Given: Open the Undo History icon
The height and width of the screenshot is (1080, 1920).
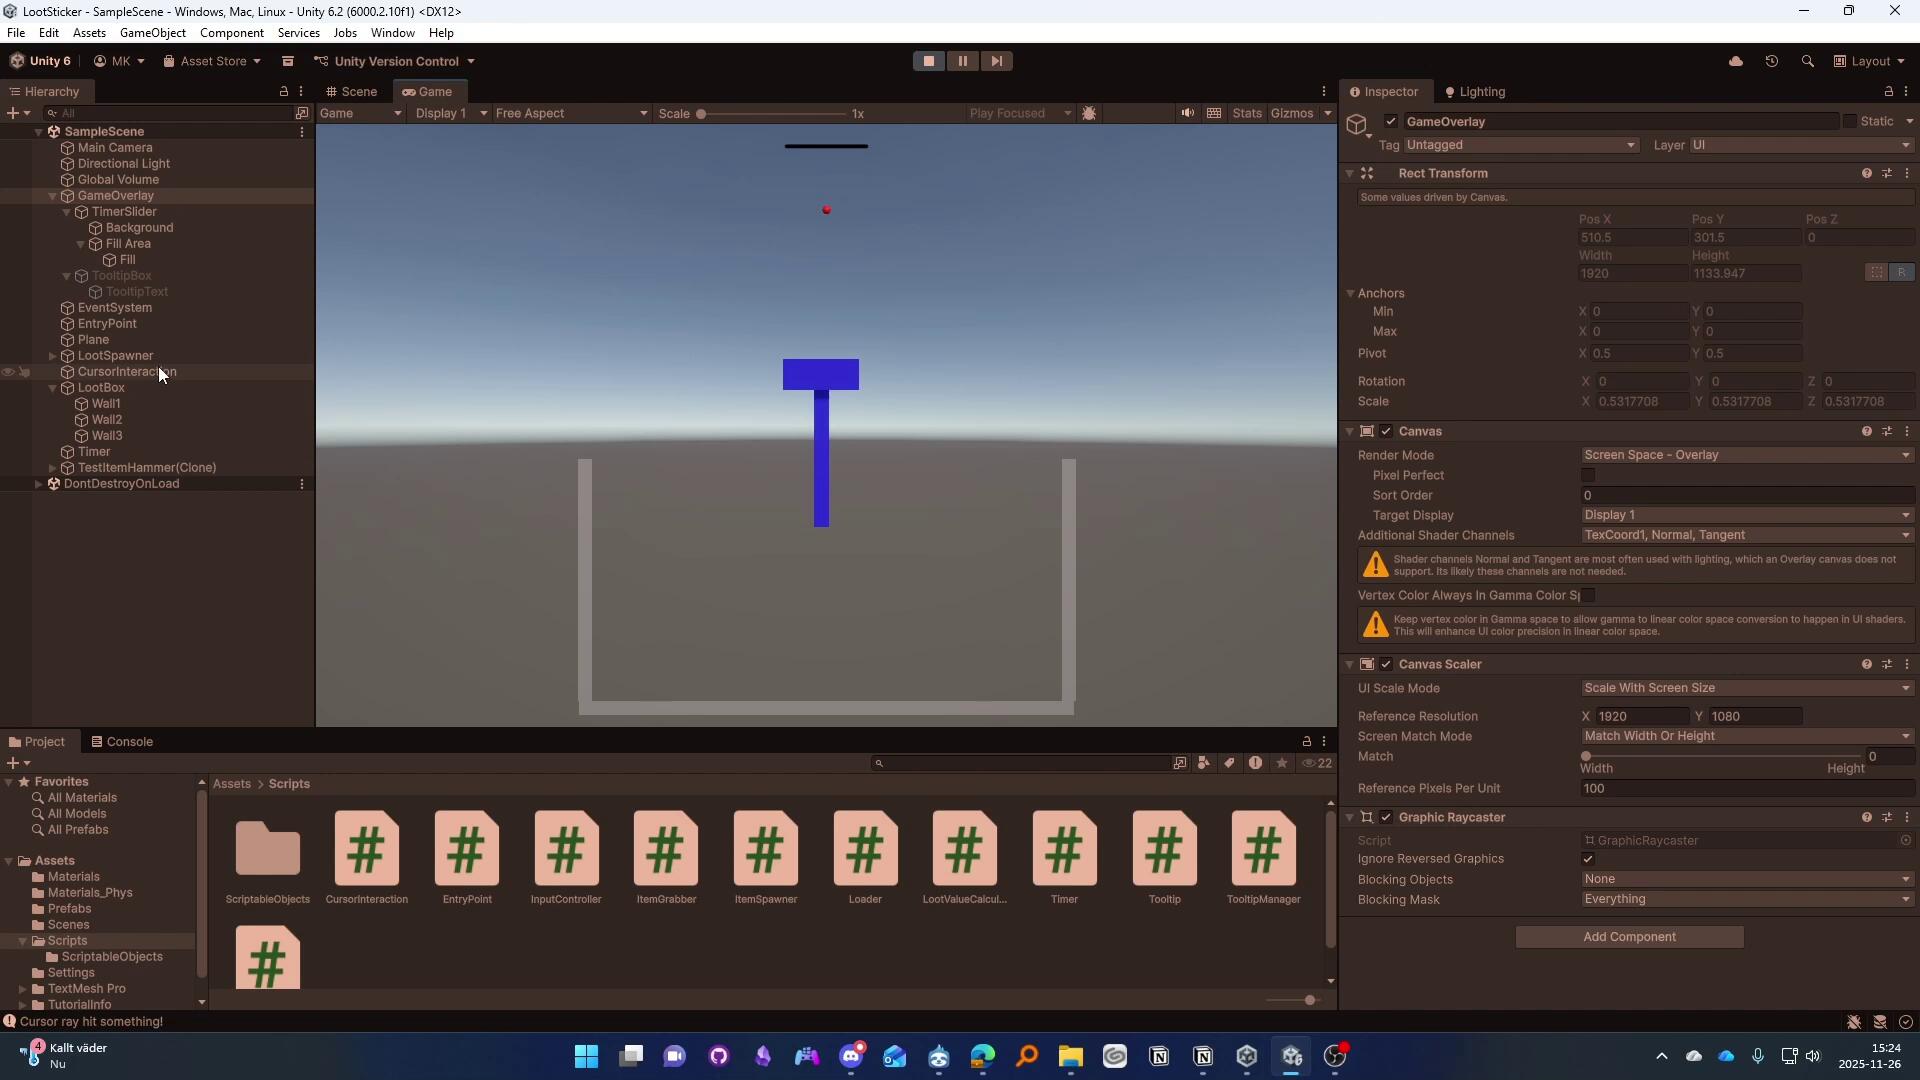Looking at the screenshot, I should 1772,61.
